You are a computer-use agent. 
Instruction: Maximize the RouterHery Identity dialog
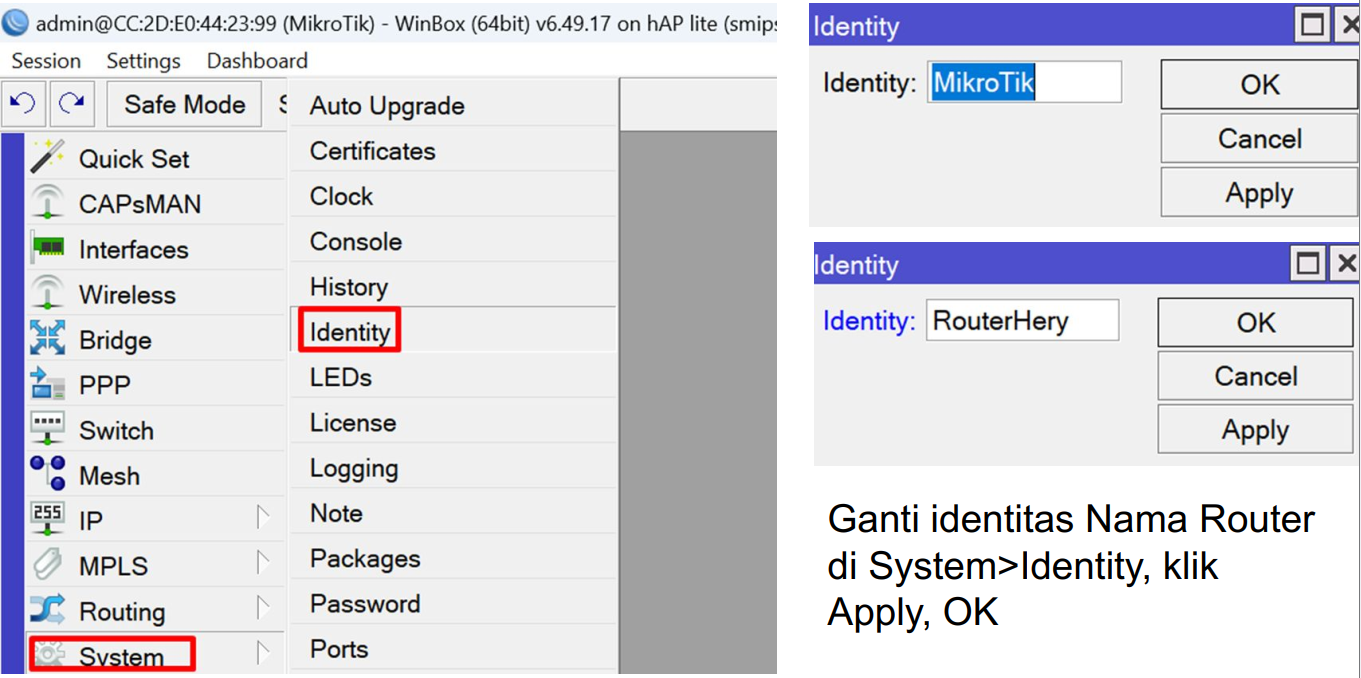1308,264
